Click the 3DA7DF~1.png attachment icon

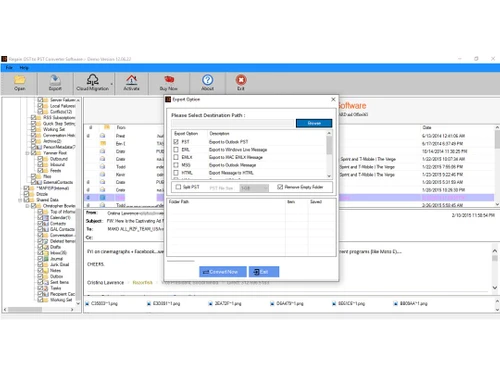211,304
